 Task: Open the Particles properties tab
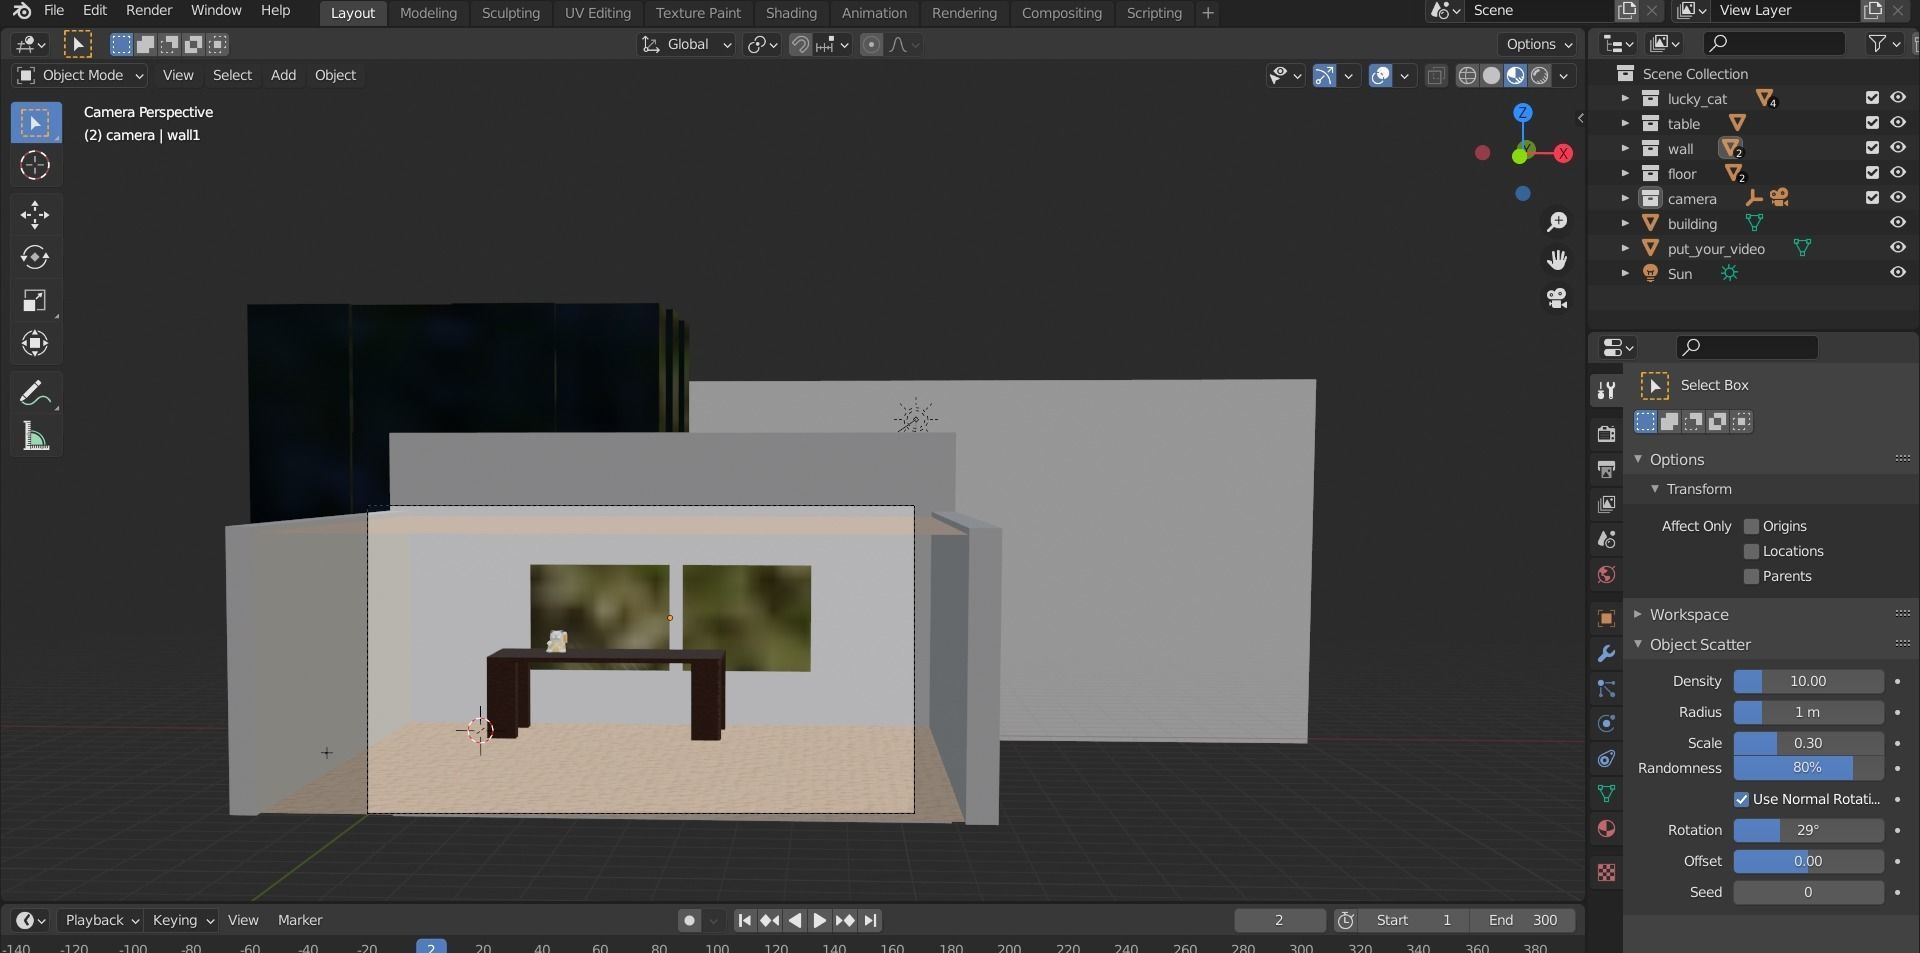click(1606, 688)
